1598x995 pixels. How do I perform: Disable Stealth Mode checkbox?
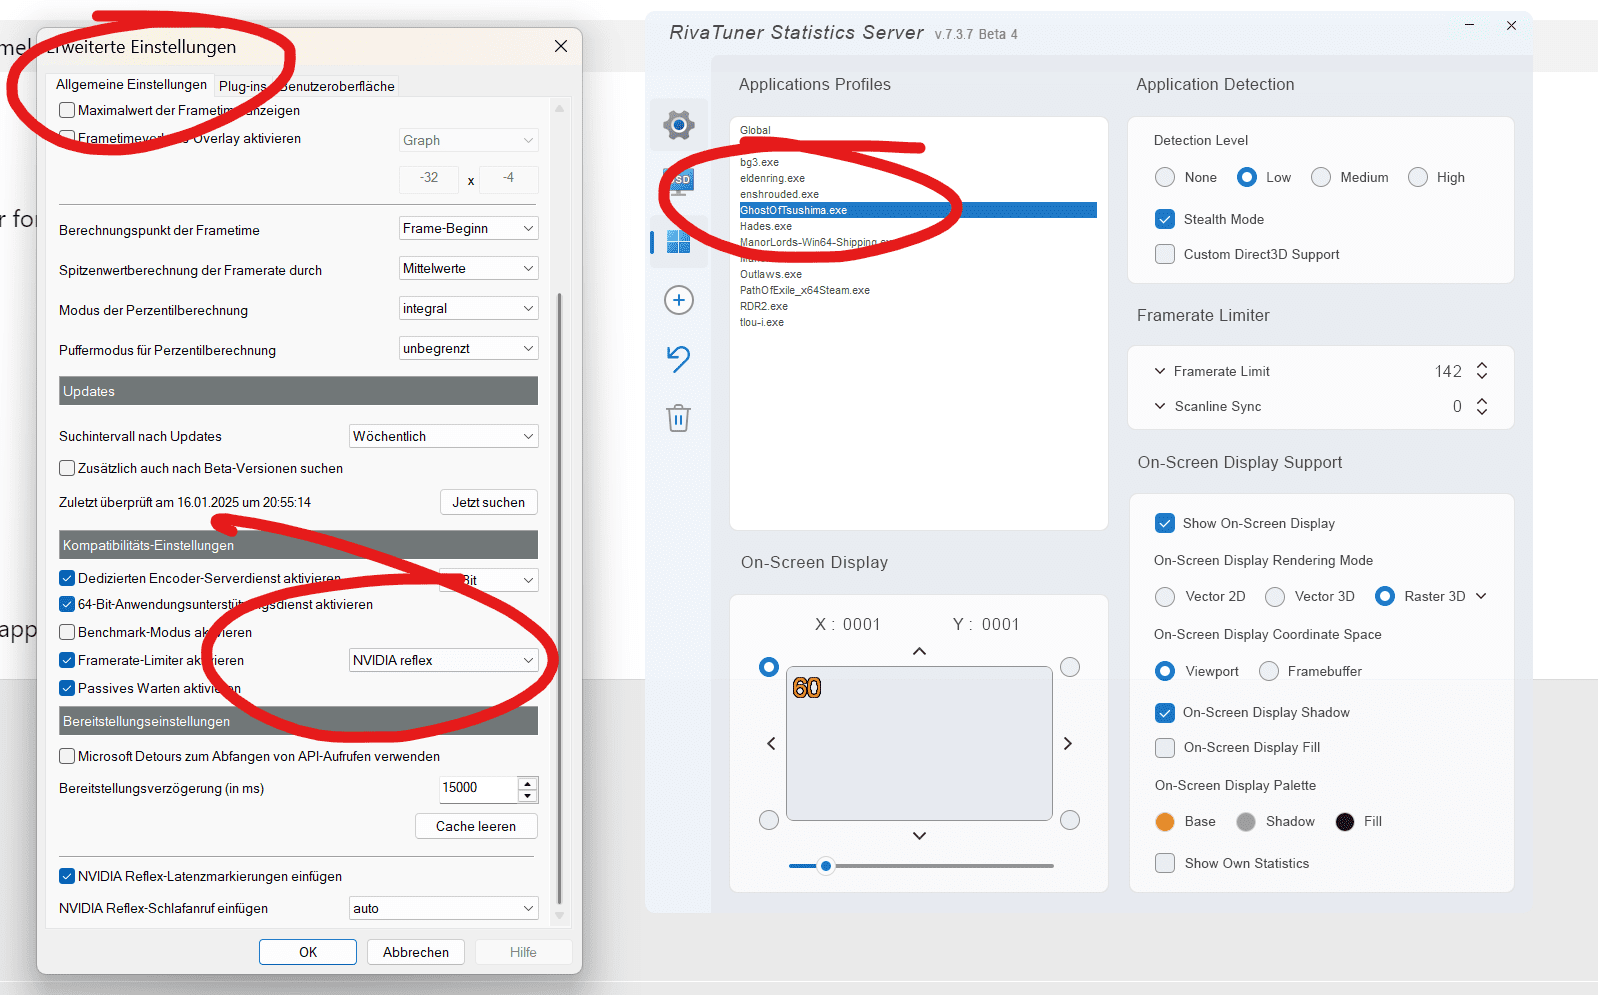[1165, 219]
